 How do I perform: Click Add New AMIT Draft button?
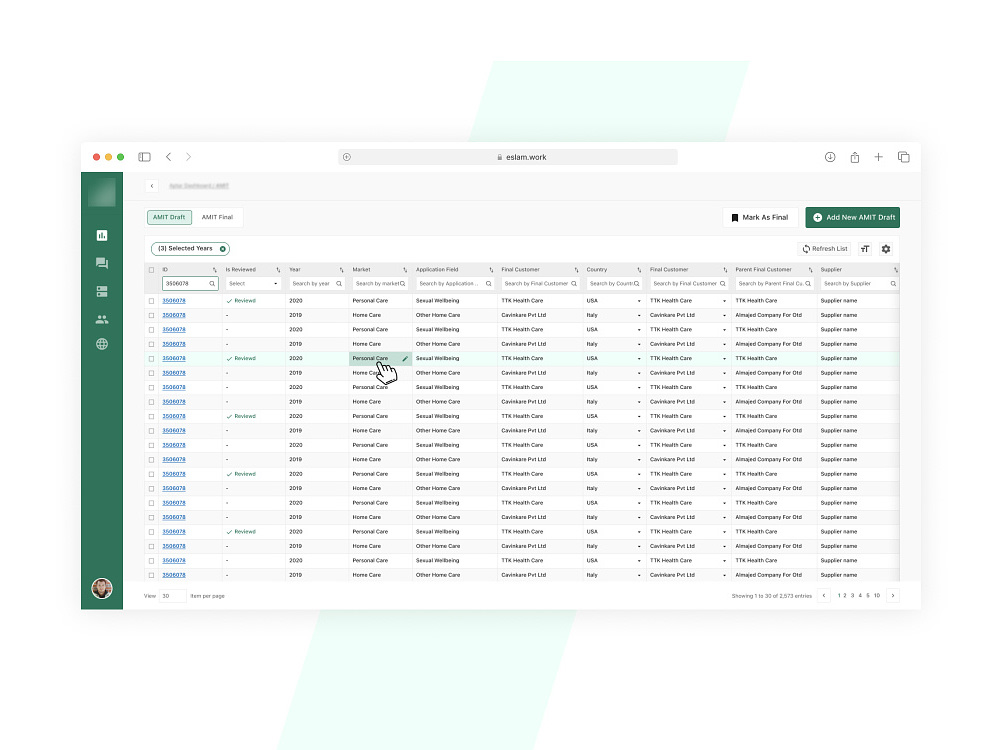853,217
